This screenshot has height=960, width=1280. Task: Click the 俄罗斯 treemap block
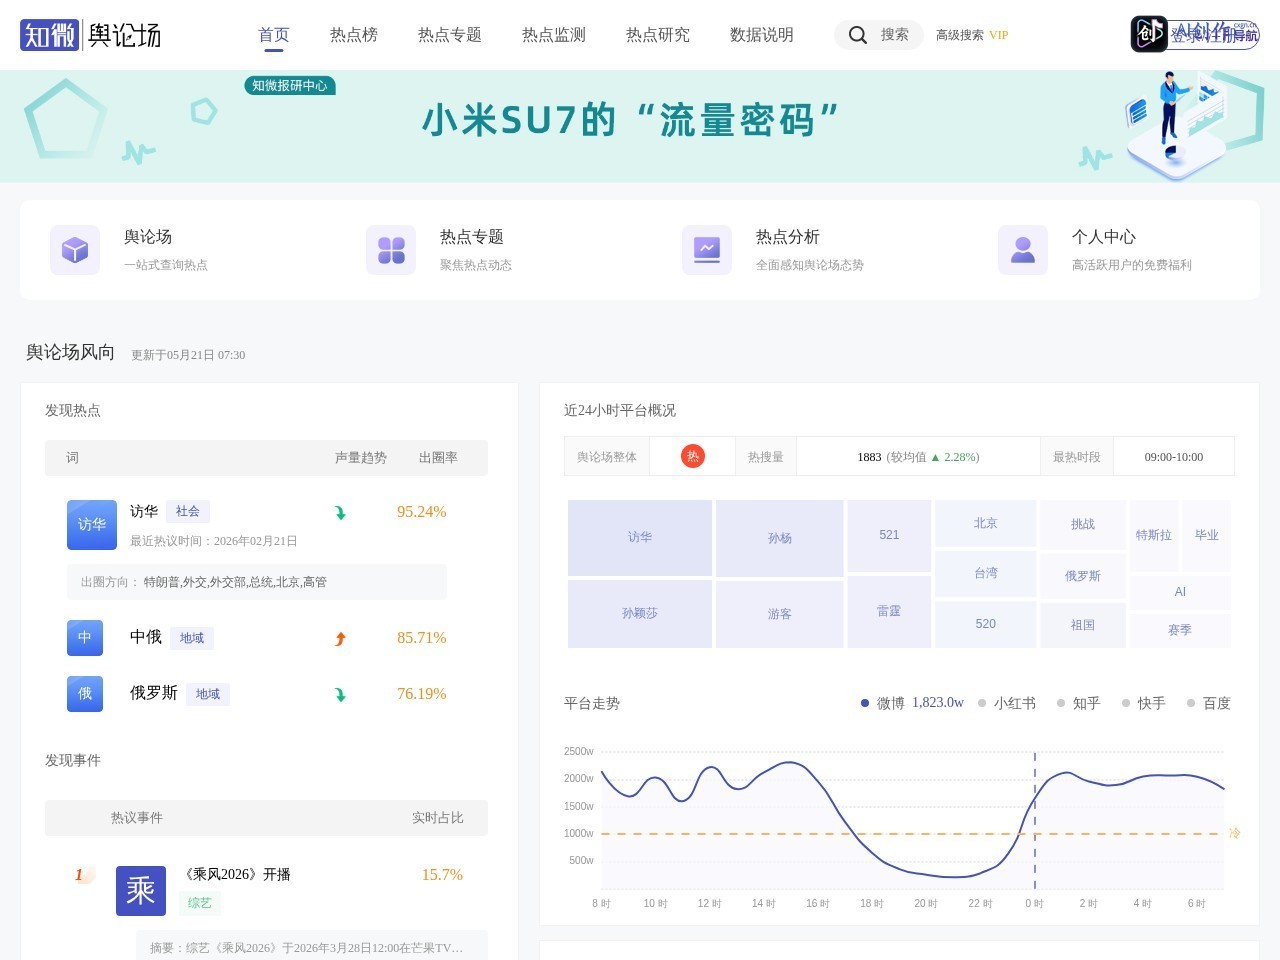click(1083, 576)
